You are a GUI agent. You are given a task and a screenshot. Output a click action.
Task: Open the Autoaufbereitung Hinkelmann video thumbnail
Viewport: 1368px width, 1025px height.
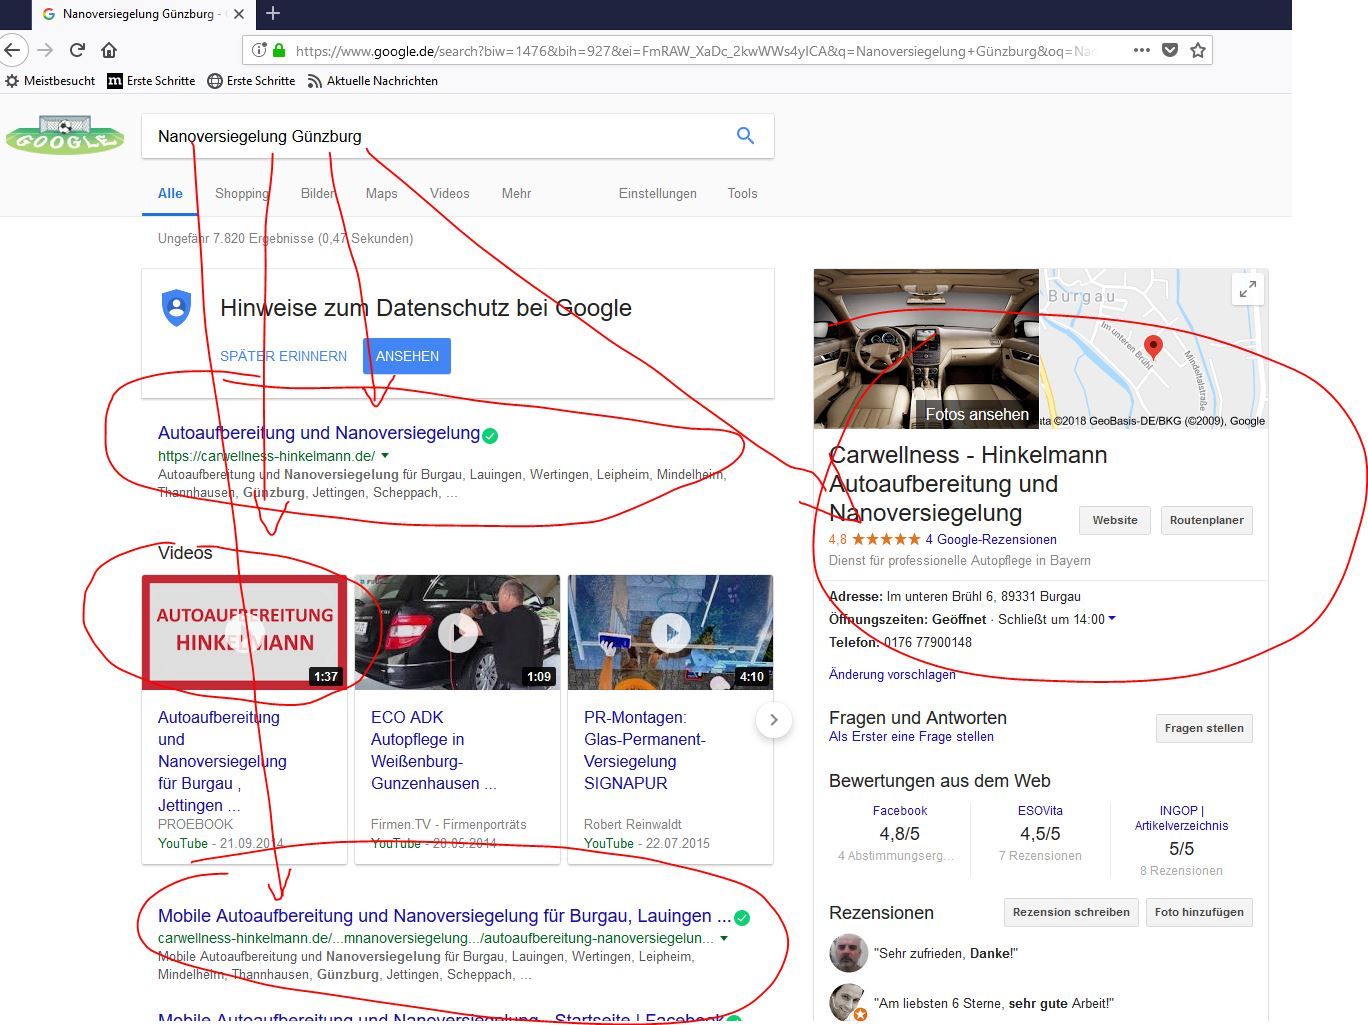(x=244, y=632)
